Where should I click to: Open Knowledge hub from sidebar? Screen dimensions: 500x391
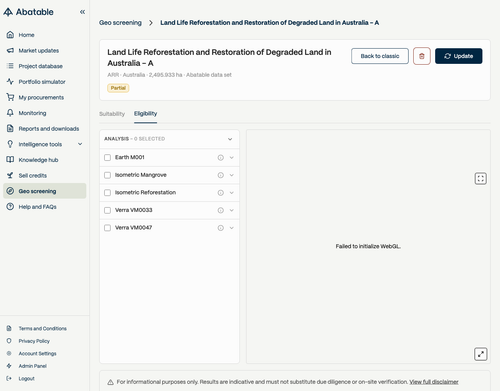point(45,160)
